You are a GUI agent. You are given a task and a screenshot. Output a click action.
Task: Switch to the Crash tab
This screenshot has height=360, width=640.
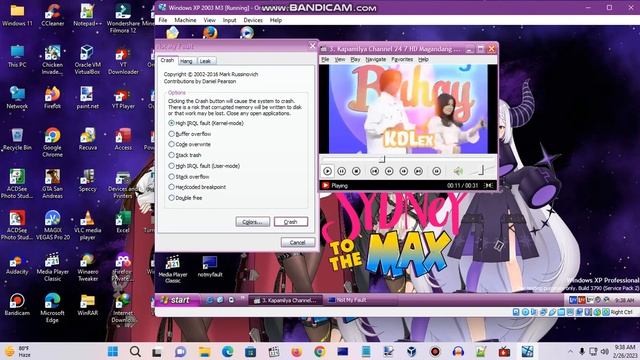[x=167, y=60]
